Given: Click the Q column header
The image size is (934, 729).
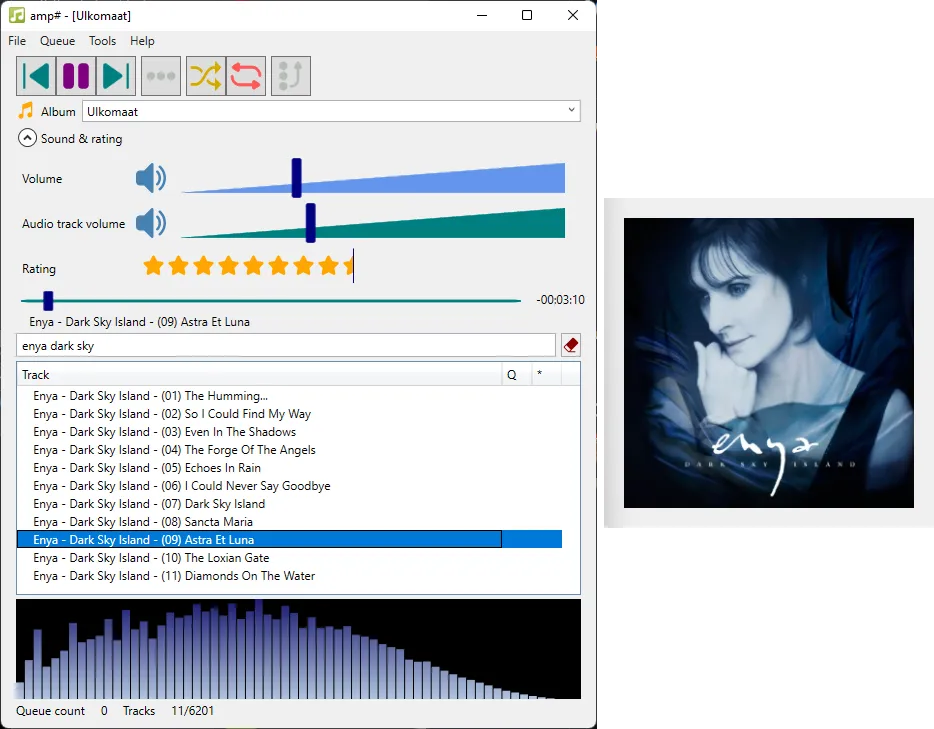Looking at the screenshot, I should [513, 374].
